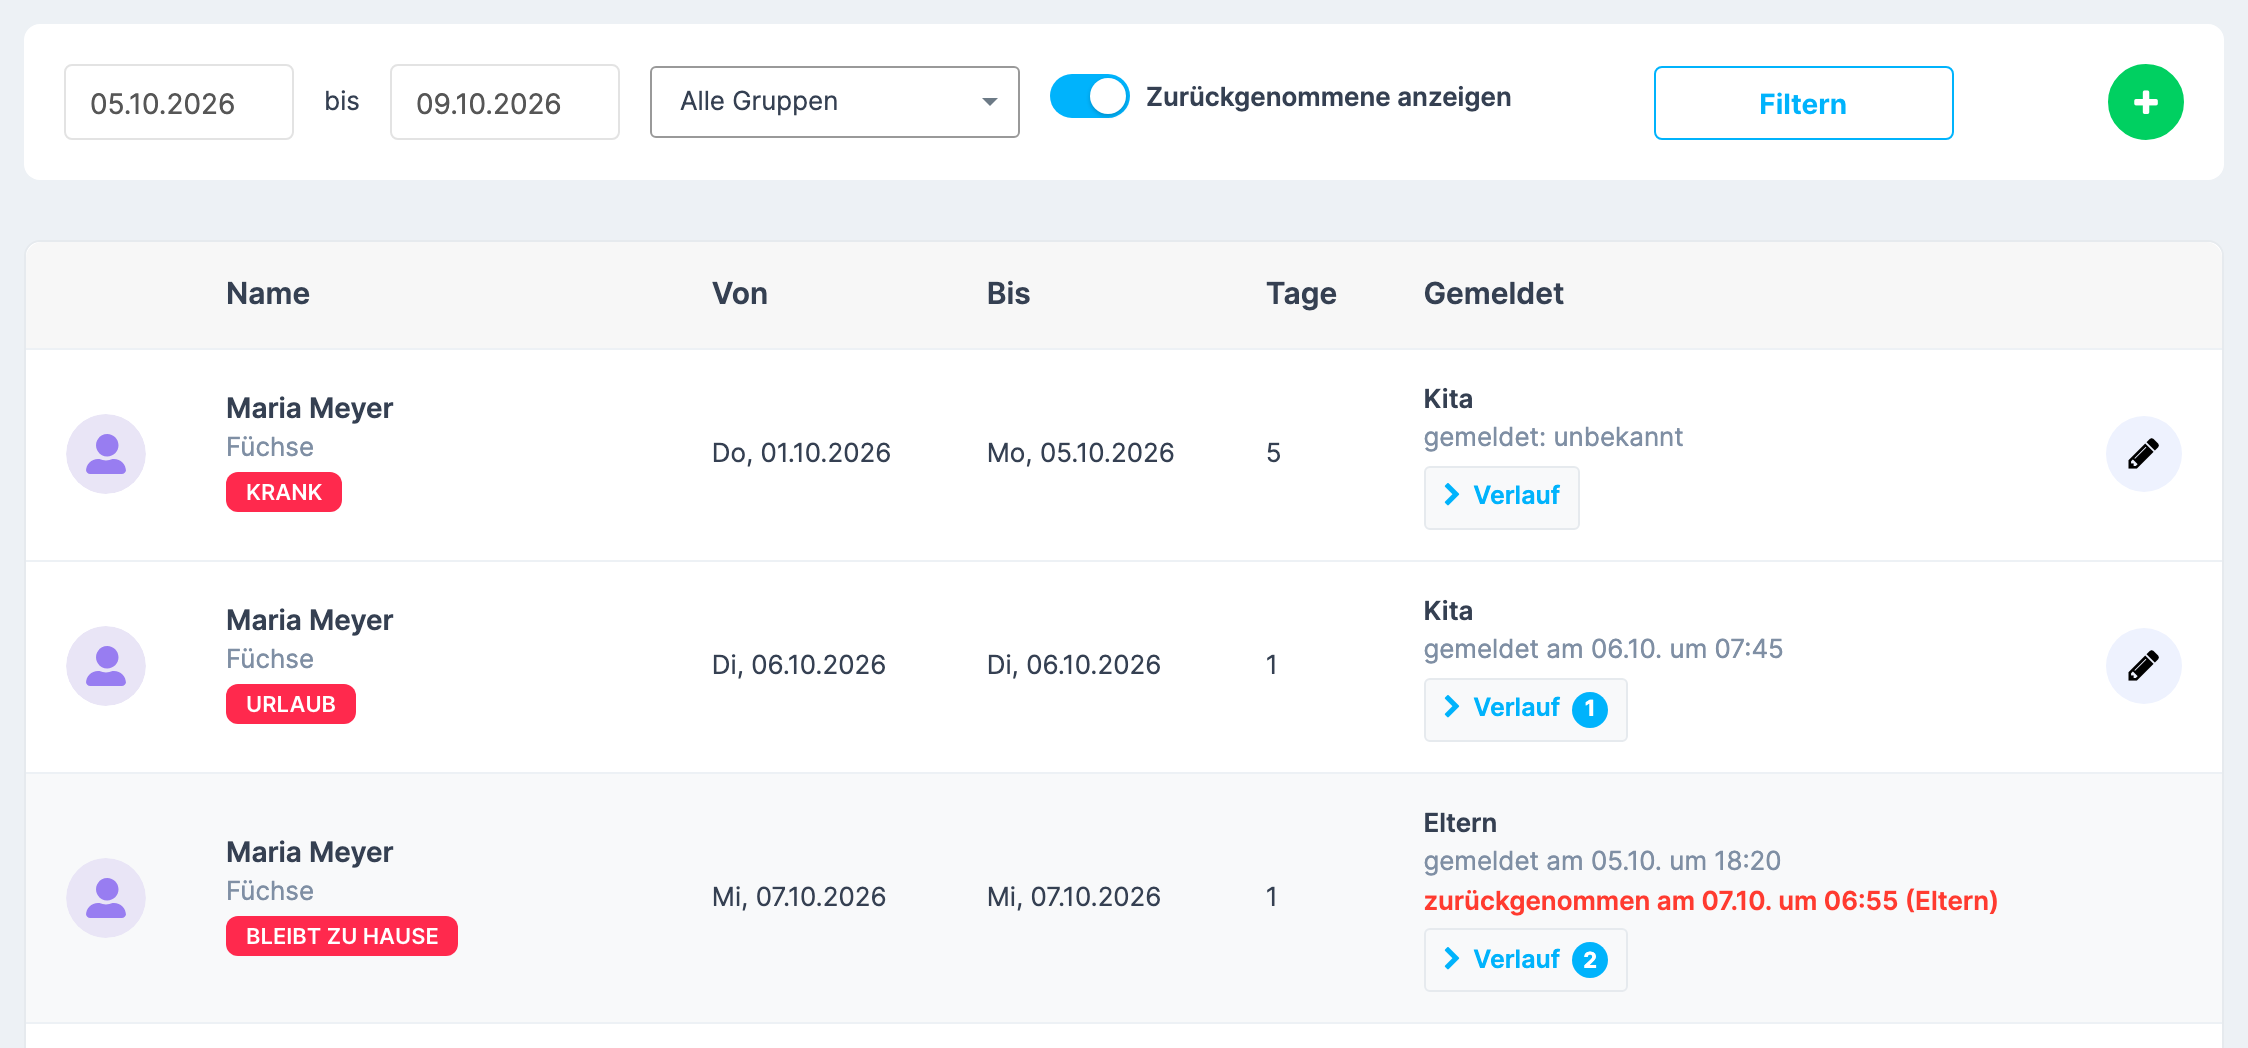Click Maria Meyer name in BLEIBT ZU HAUSE row
The height and width of the screenshot is (1048, 2248).
point(309,852)
